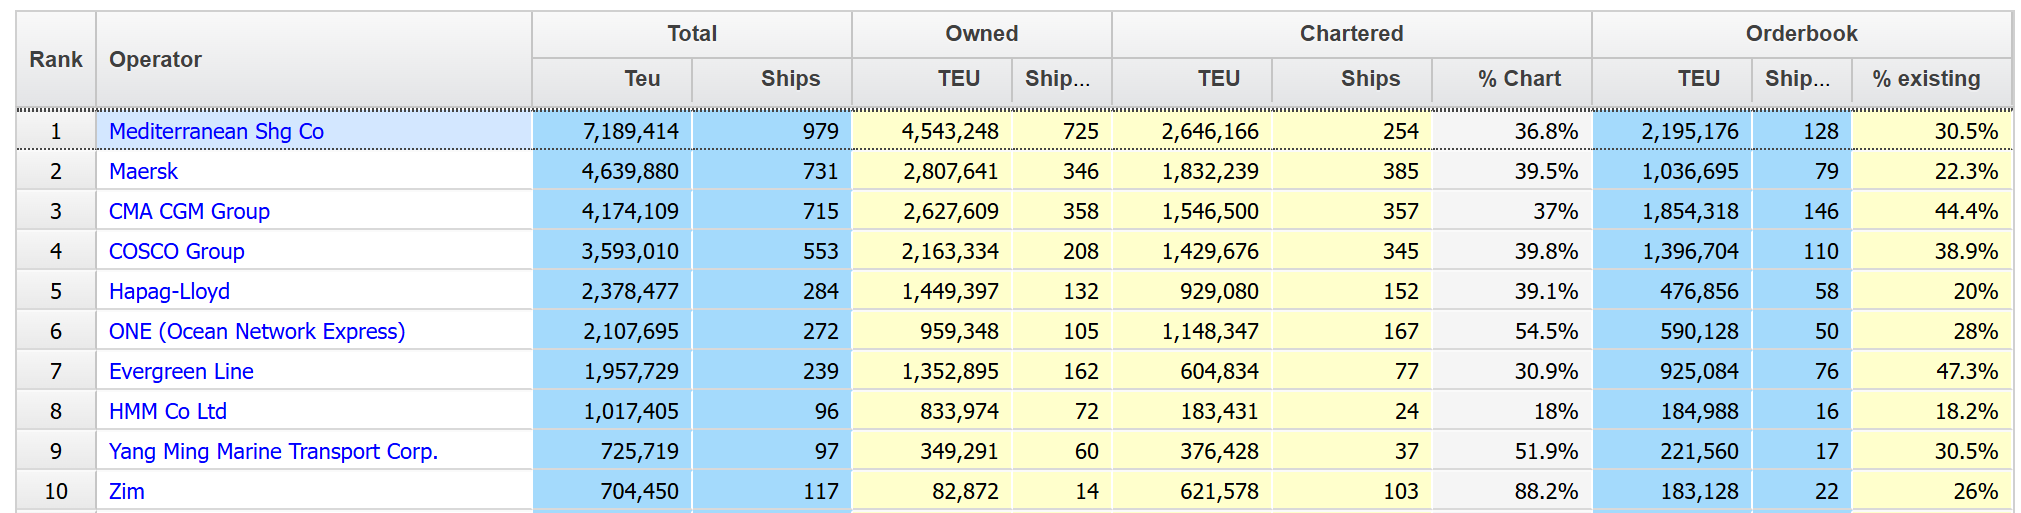
Task: Click the Zim operator link
Action: pos(127,492)
